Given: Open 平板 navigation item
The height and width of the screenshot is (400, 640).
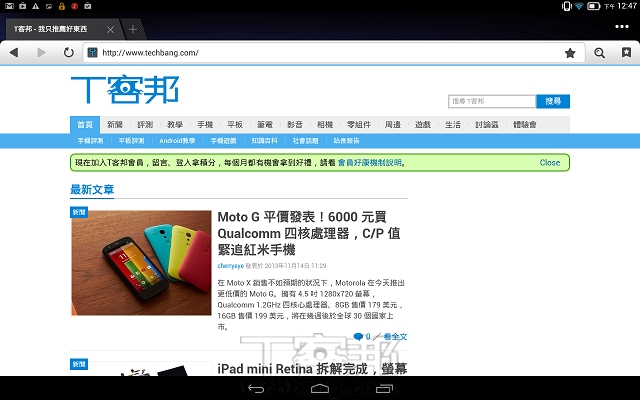Looking at the screenshot, I should [235, 124].
